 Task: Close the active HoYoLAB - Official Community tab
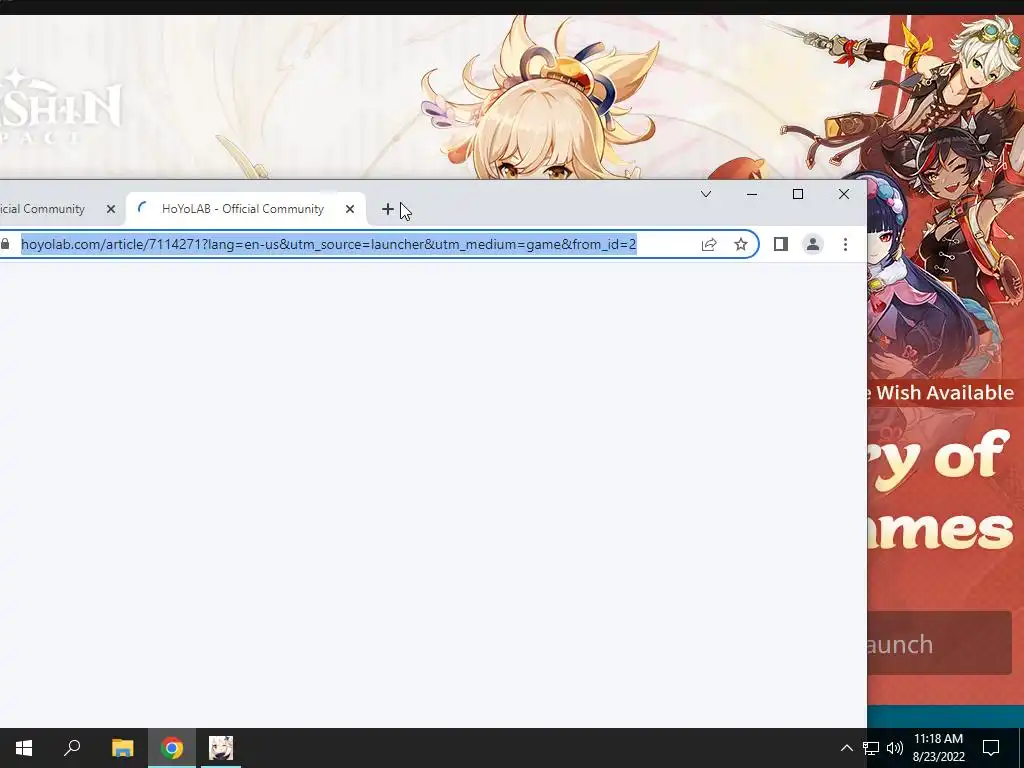point(350,209)
